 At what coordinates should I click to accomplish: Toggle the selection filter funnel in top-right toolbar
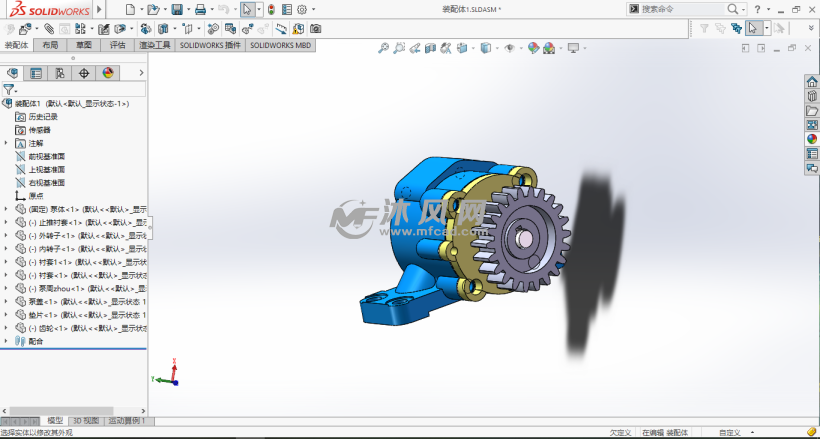[705, 29]
